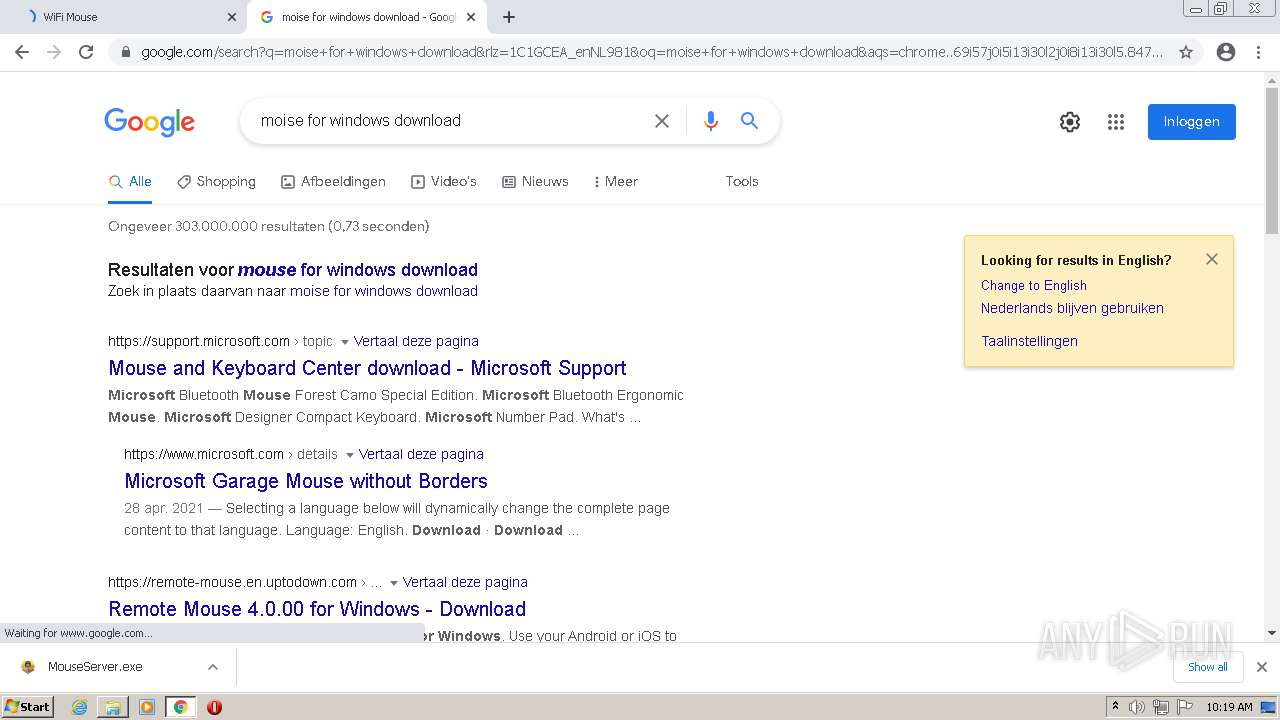Open the media player taskbar icon
1280x720 pixels.
click(147, 707)
